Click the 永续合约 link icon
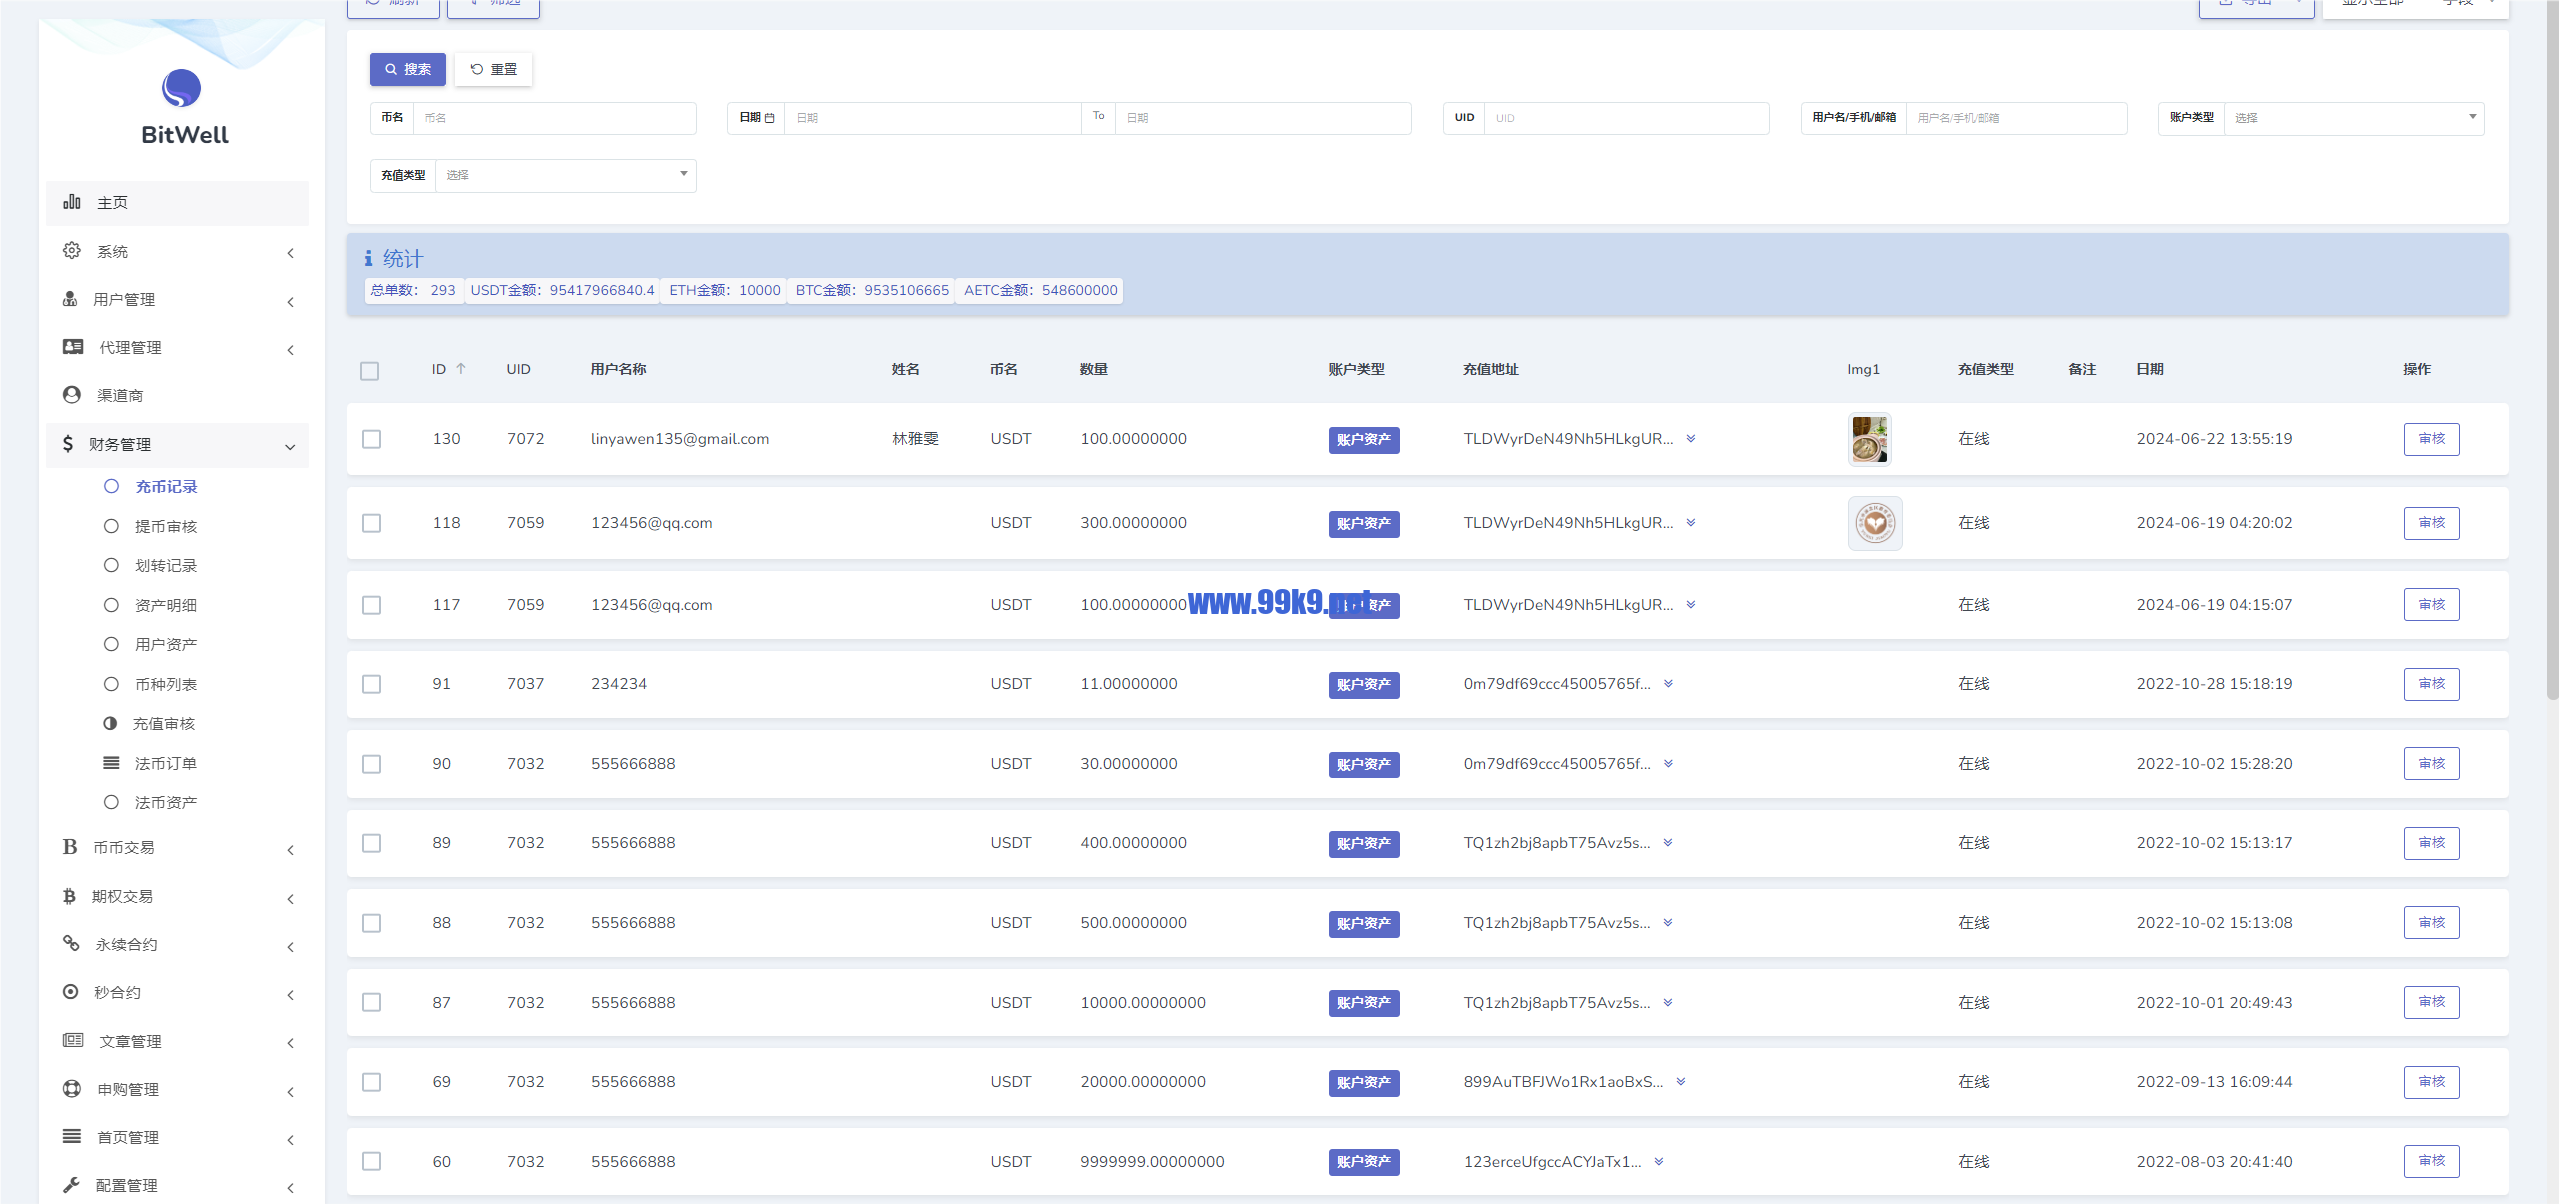The image size is (2559, 1204). tap(71, 943)
